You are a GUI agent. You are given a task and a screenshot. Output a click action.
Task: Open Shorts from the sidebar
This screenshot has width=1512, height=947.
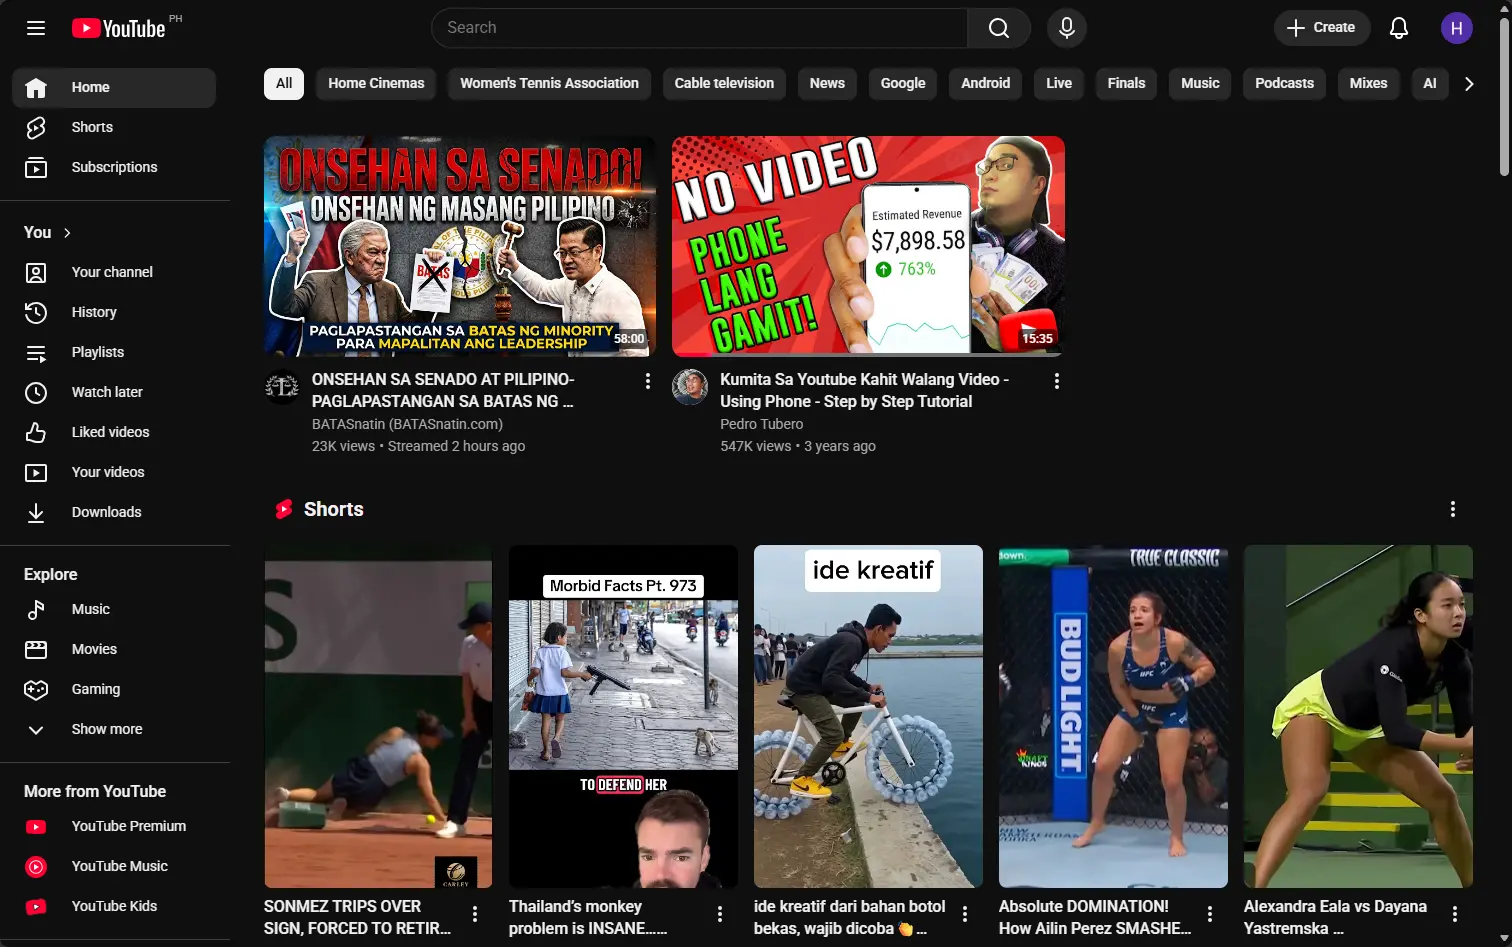(x=114, y=128)
